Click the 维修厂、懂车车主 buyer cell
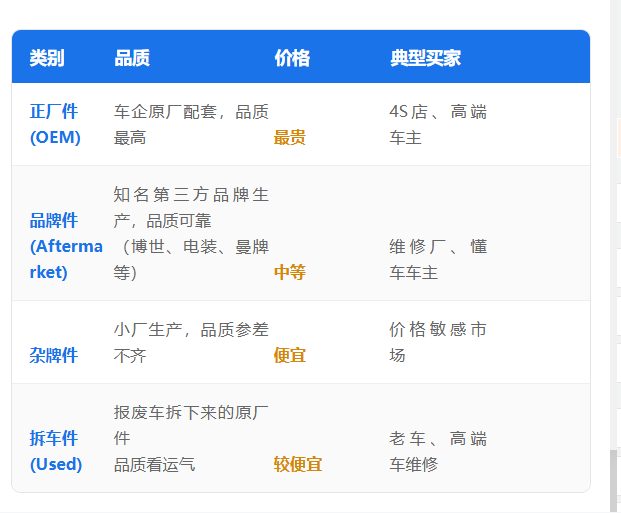Image resolution: width=621 pixels, height=513 pixels. (438, 259)
